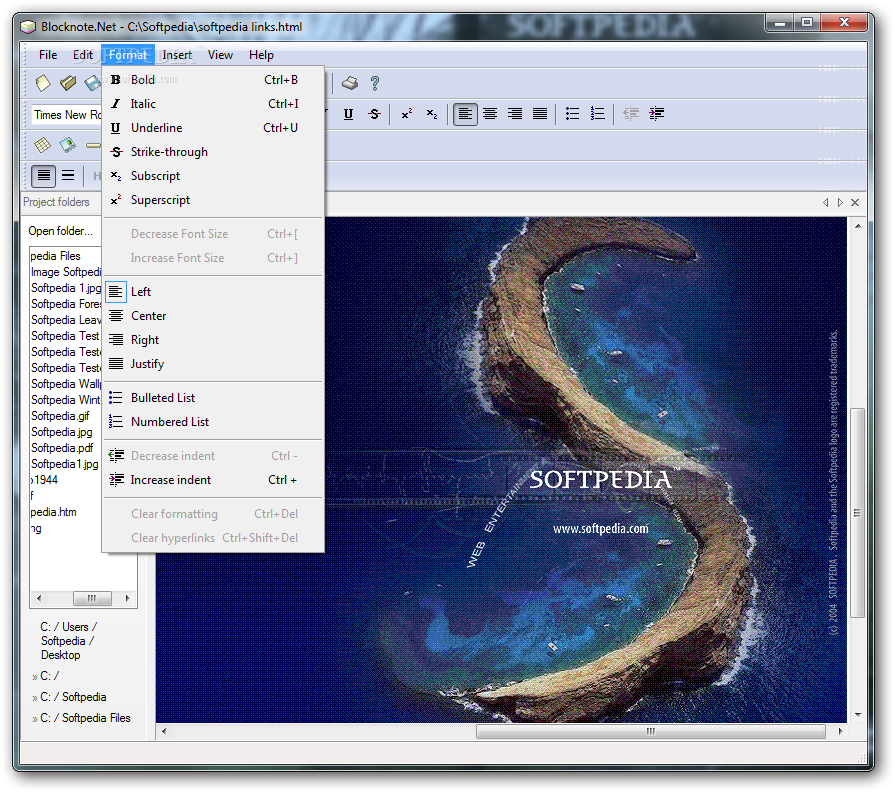This screenshot has height=792, width=895.
Task: Choose Underline in the Format menu
Action: (x=213, y=128)
